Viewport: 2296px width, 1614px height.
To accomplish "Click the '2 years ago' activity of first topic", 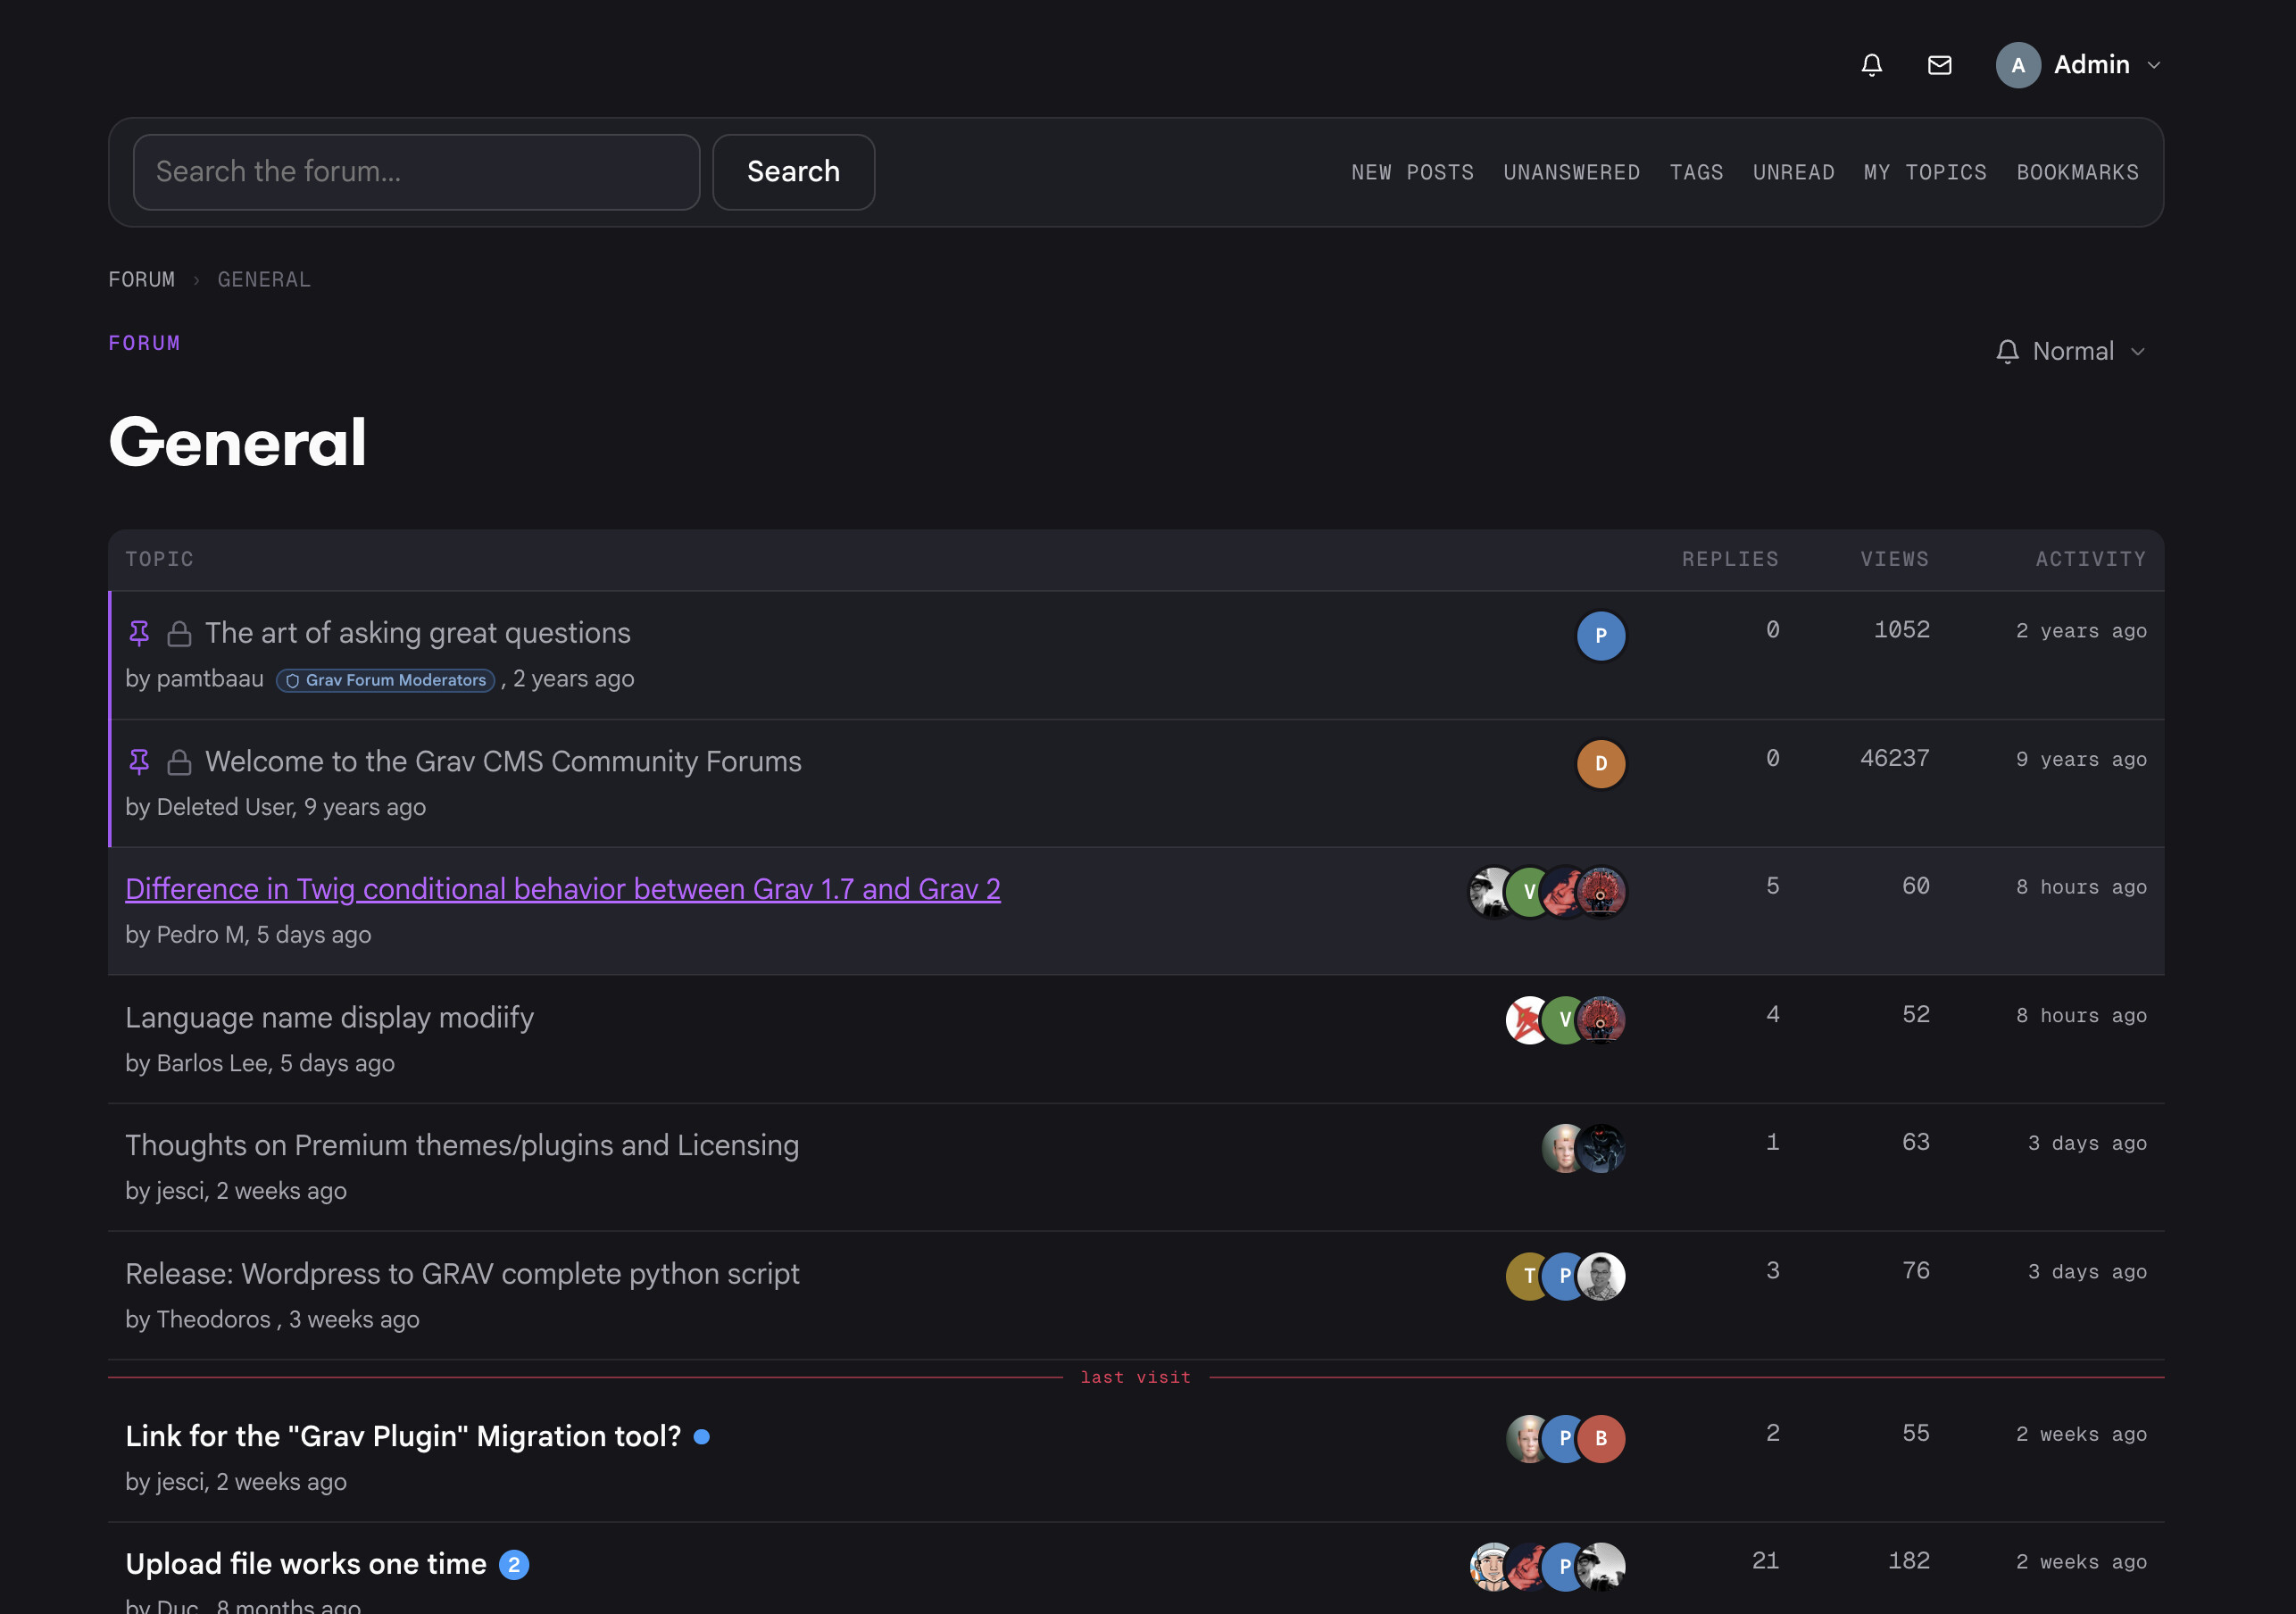I will [2081, 631].
